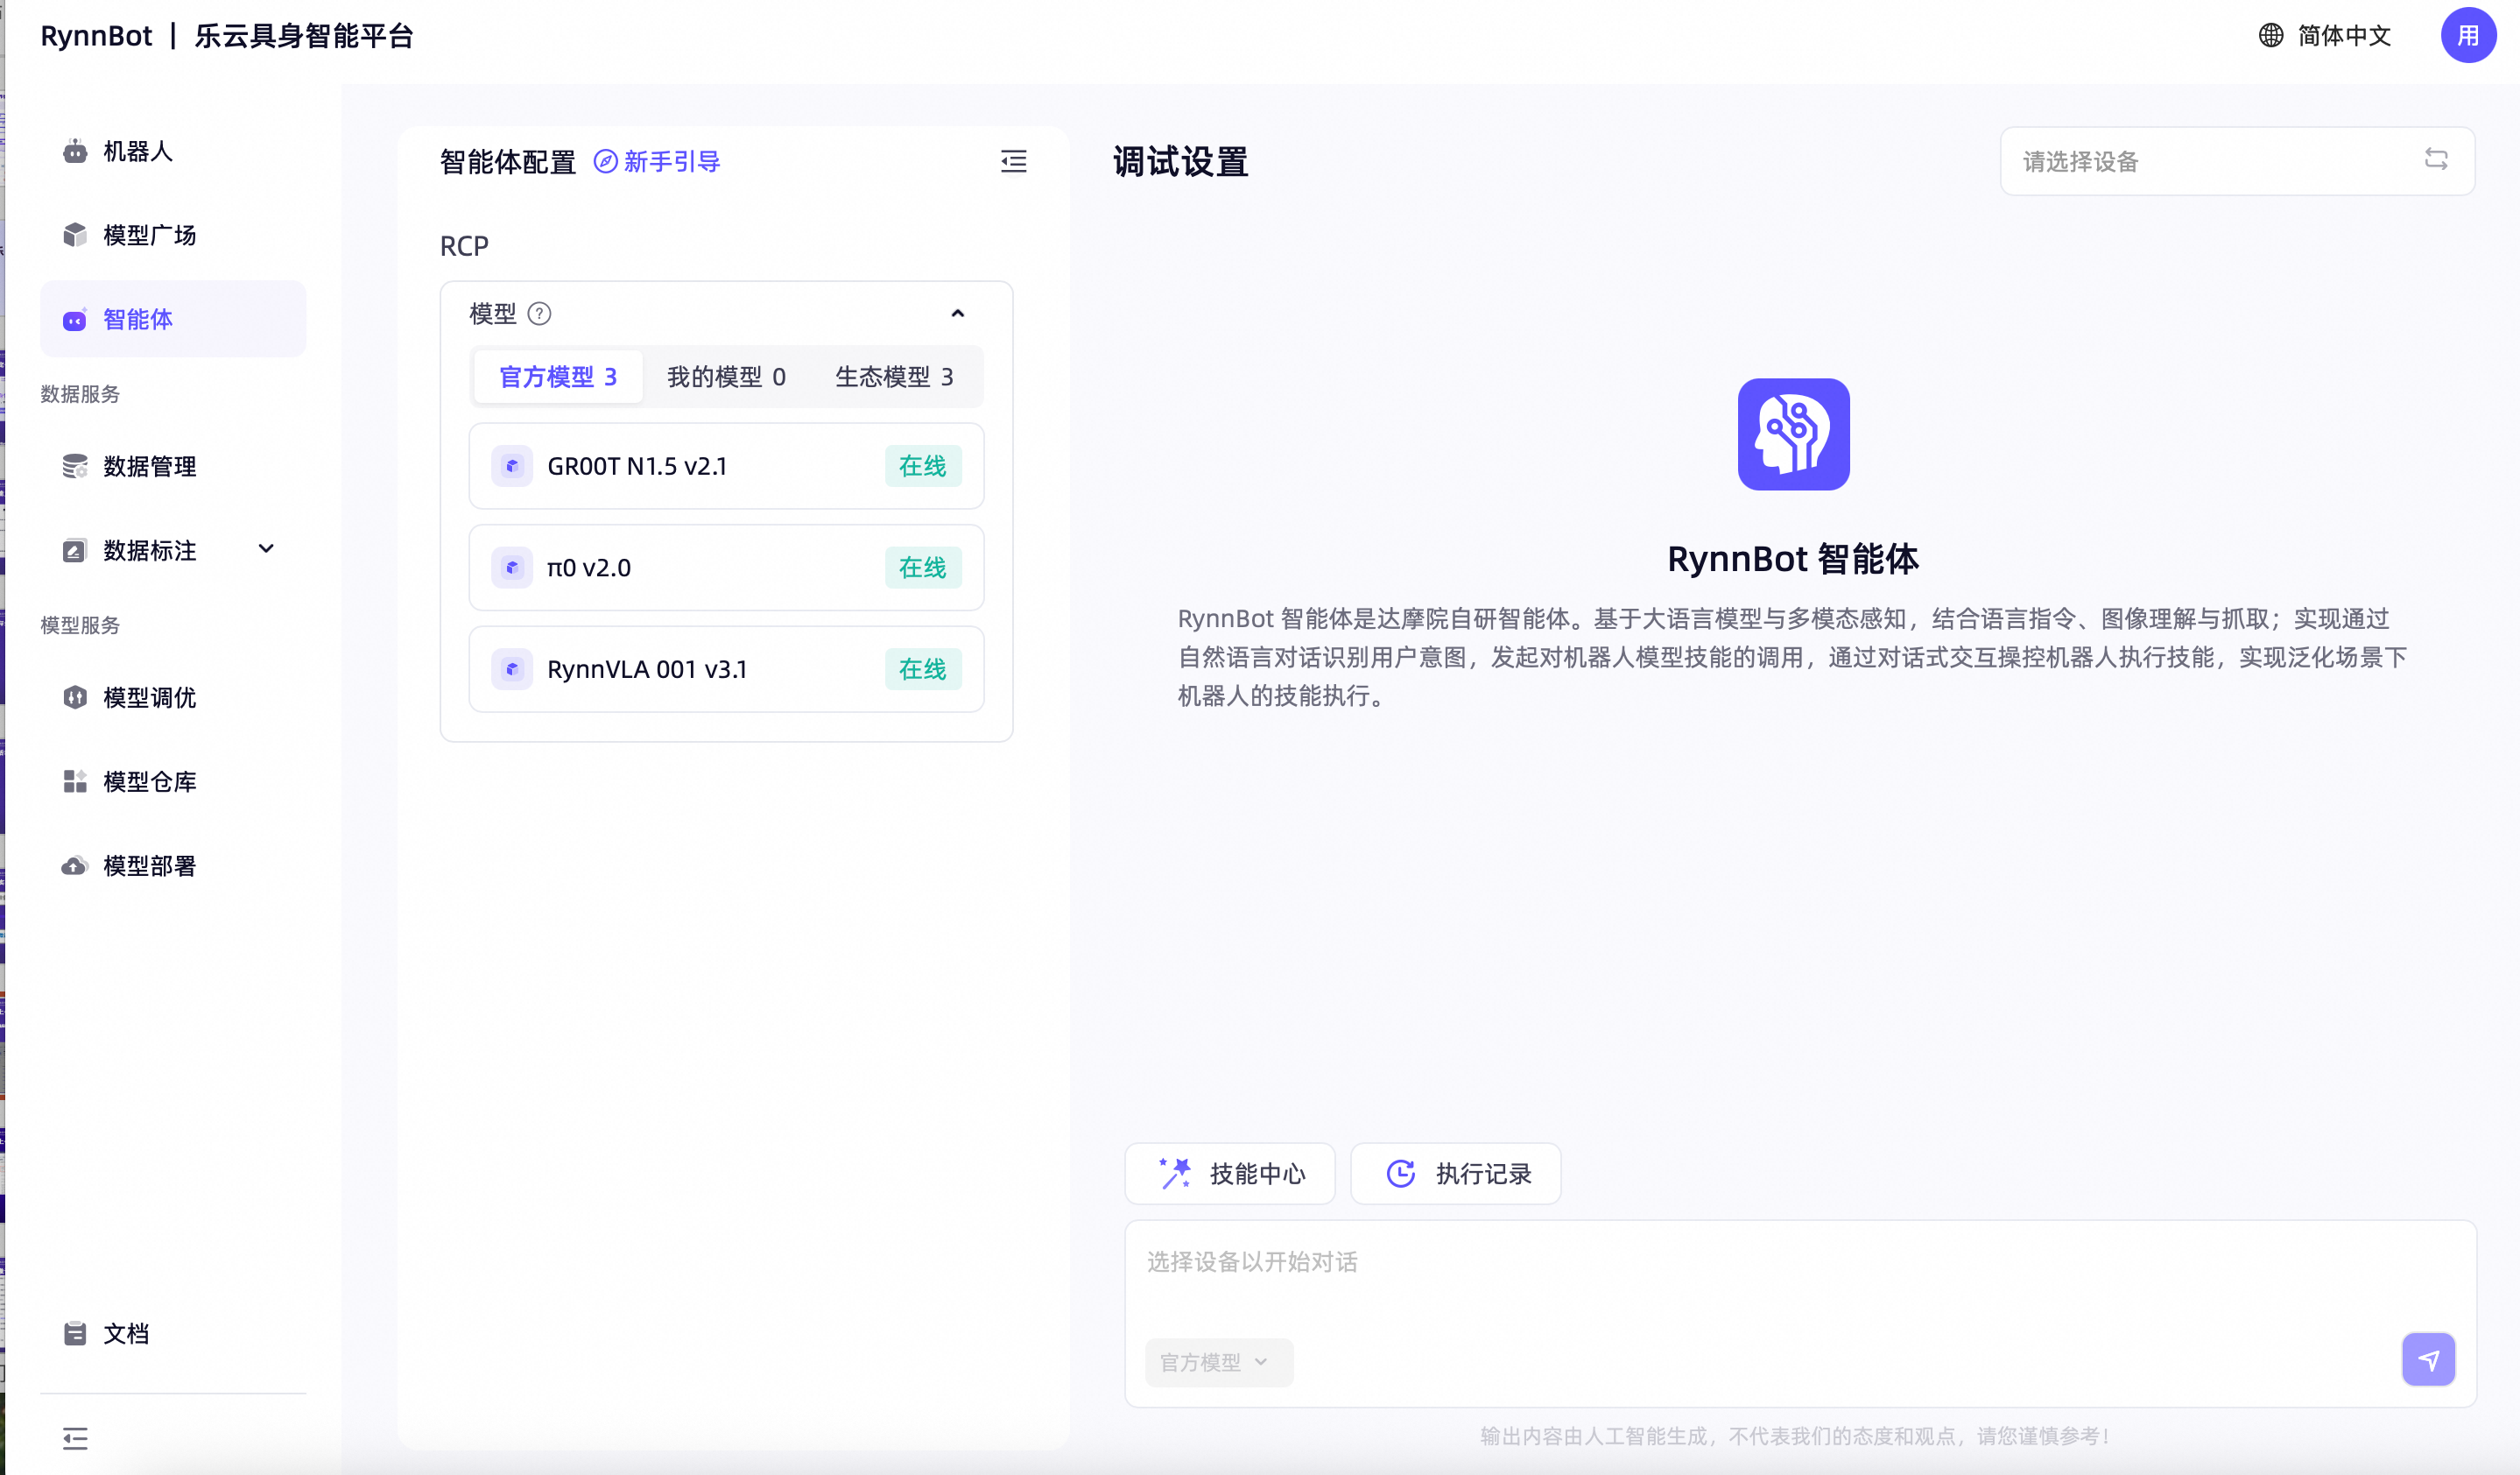
Task: Switch to 我的模型 tab
Action: (726, 377)
